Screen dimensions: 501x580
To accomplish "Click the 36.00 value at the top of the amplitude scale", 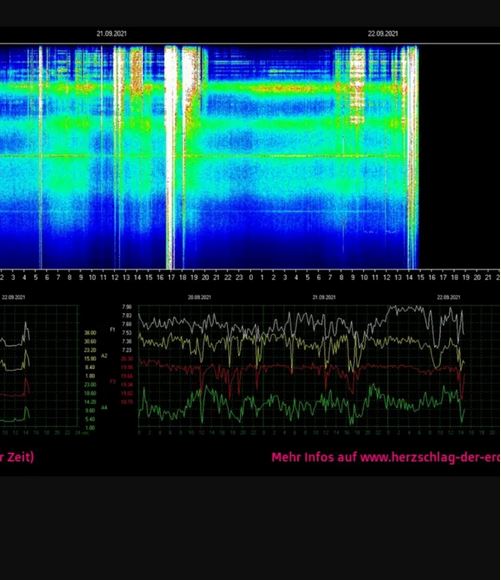I will tap(90, 333).
